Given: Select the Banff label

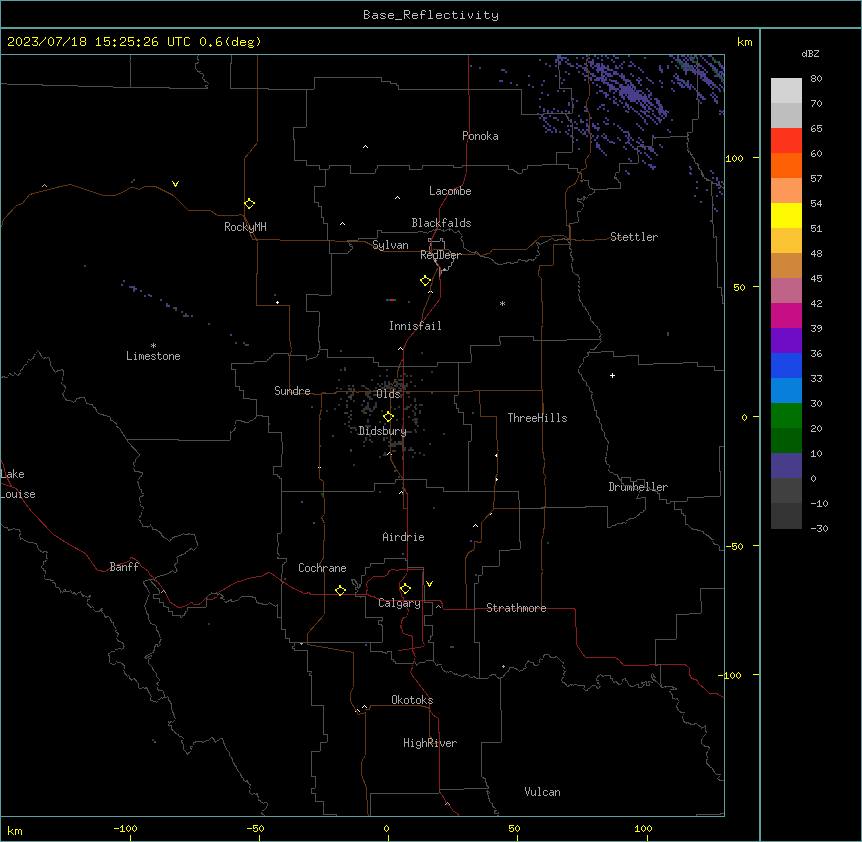Looking at the screenshot, I should tap(124, 567).
